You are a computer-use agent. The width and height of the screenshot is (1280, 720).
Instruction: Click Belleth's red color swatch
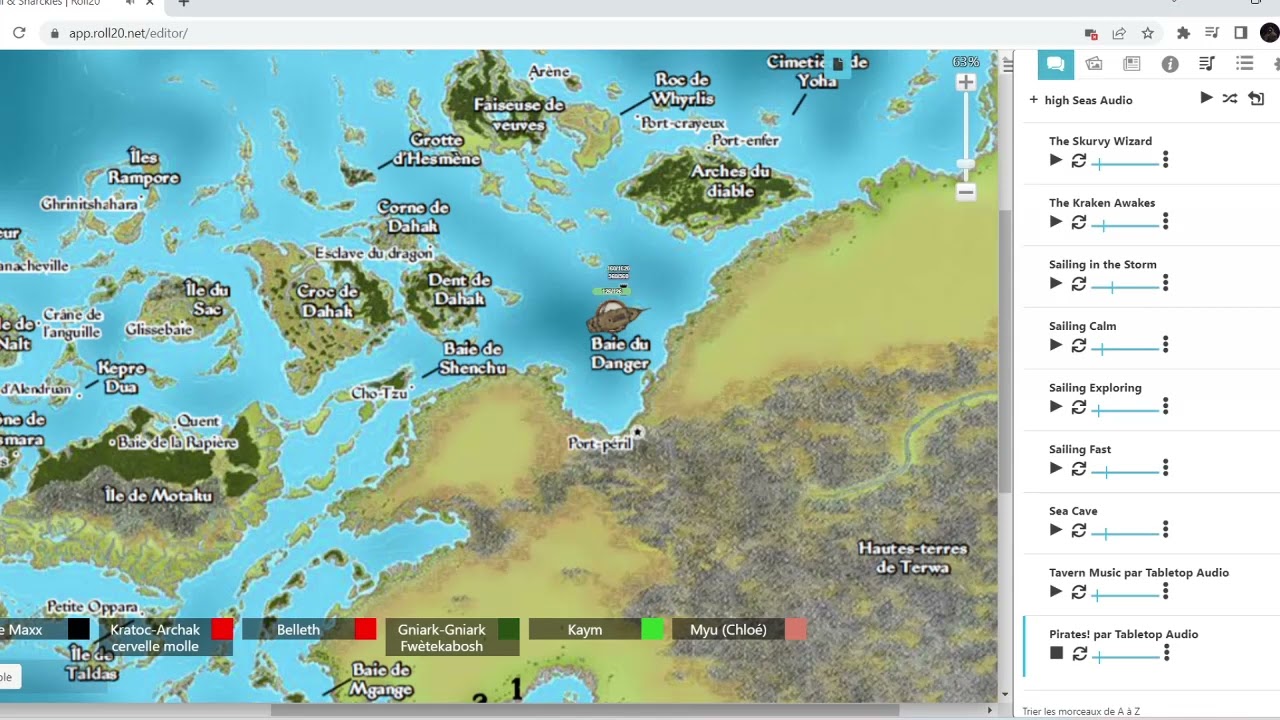(366, 629)
